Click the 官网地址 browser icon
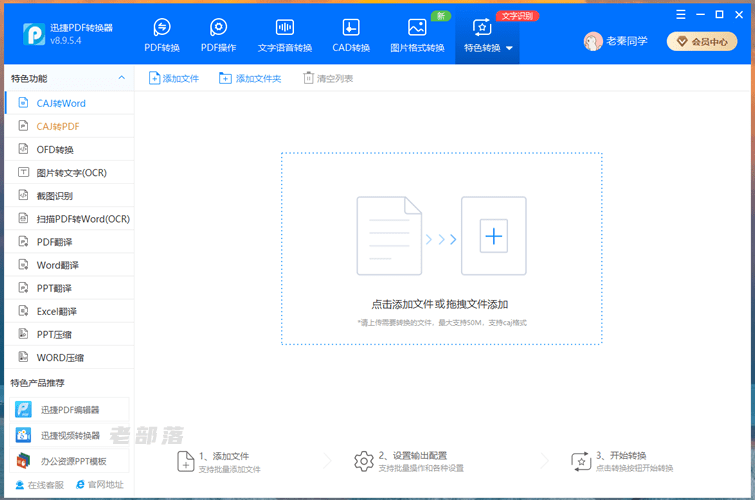755x500 pixels. point(80,485)
